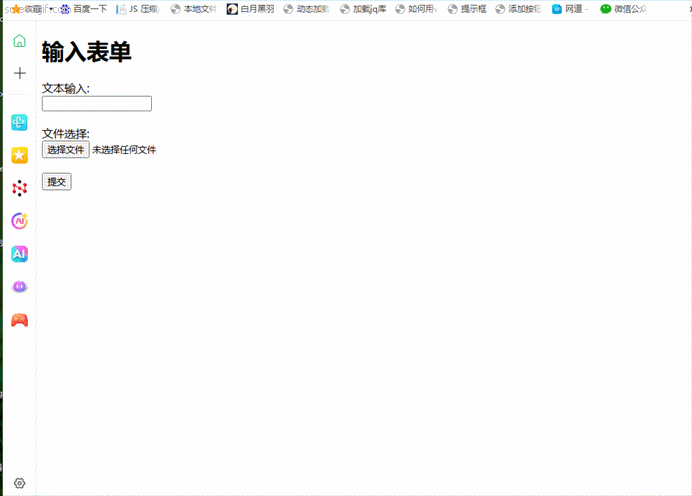Open the teal cross-shaped sidebar app
The image size is (692, 496).
pyautogui.click(x=19, y=122)
